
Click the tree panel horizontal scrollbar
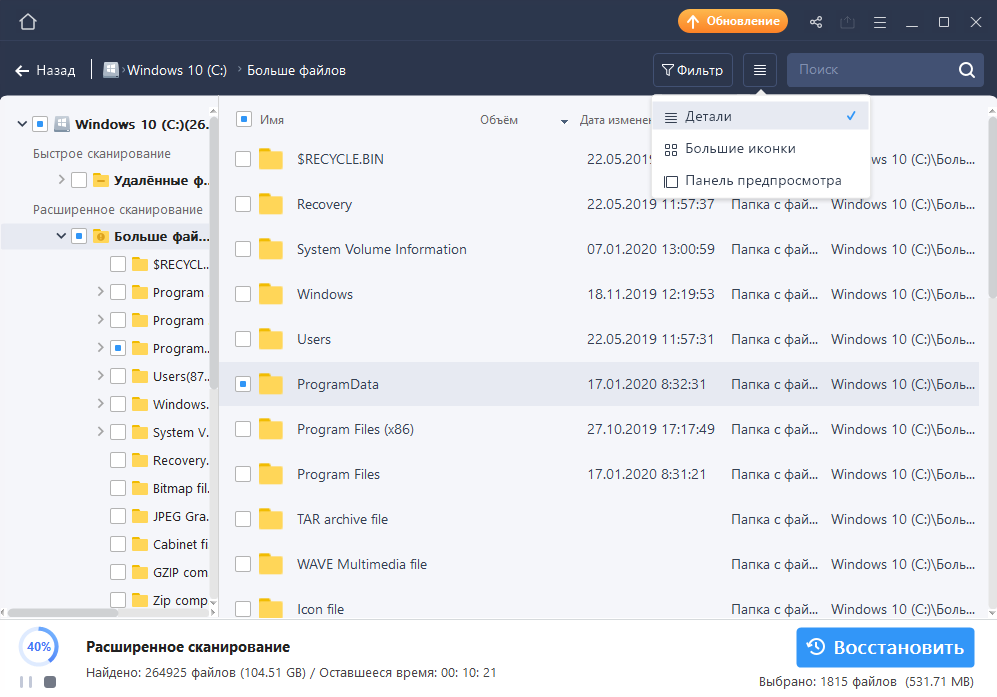(63, 612)
